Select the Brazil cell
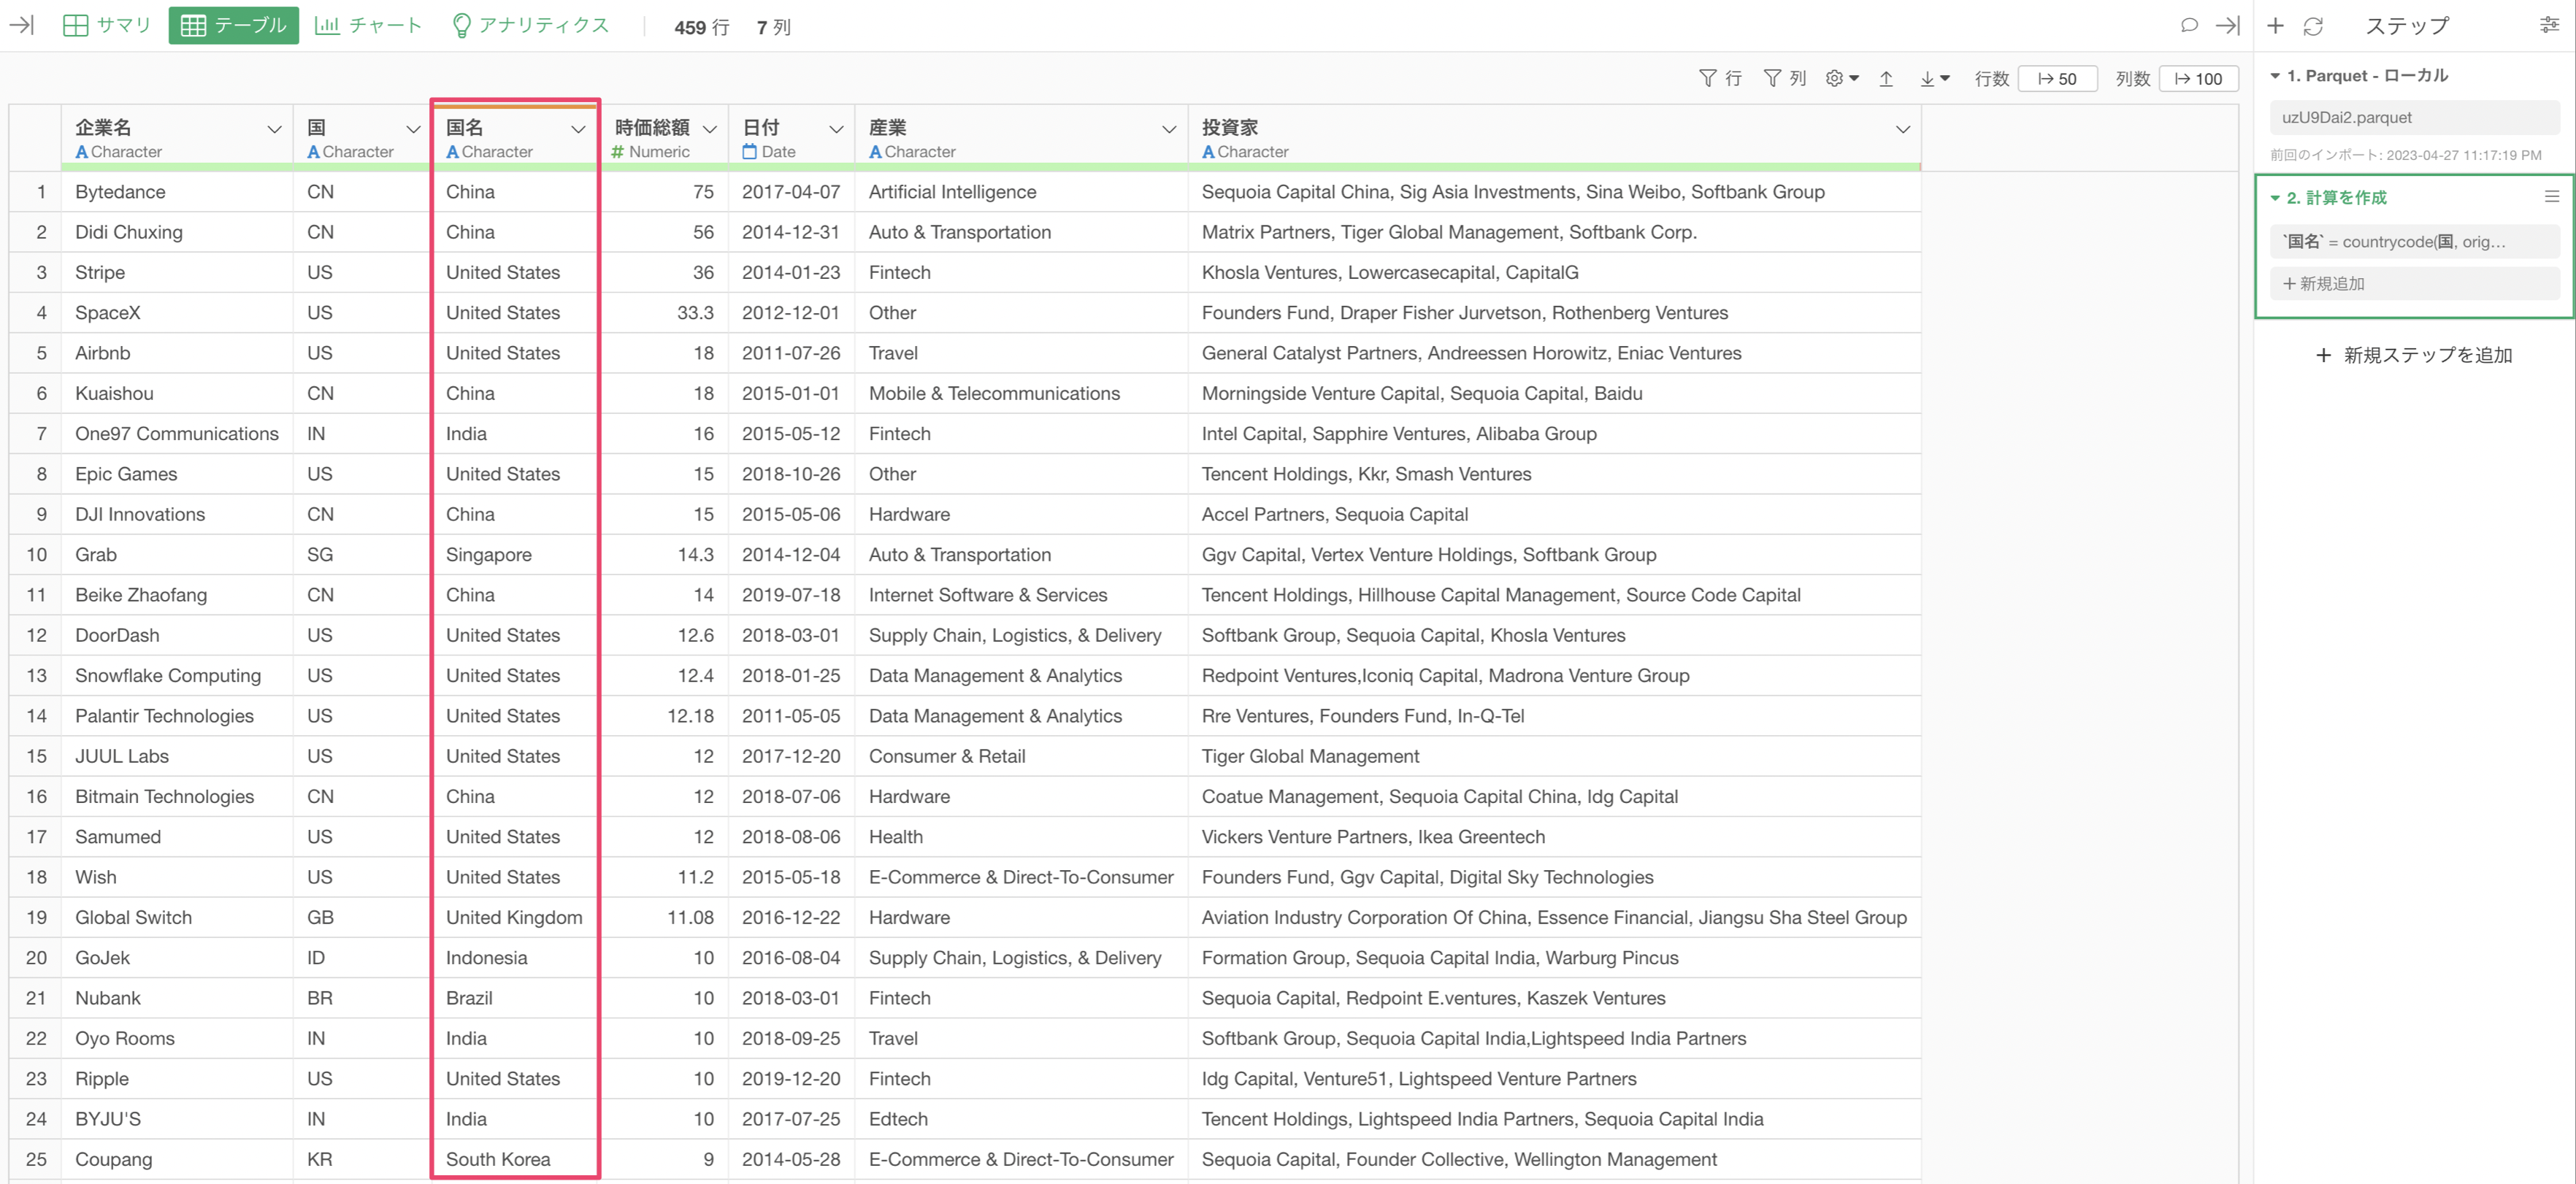The image size is (2576, 1184). [515, 999]
